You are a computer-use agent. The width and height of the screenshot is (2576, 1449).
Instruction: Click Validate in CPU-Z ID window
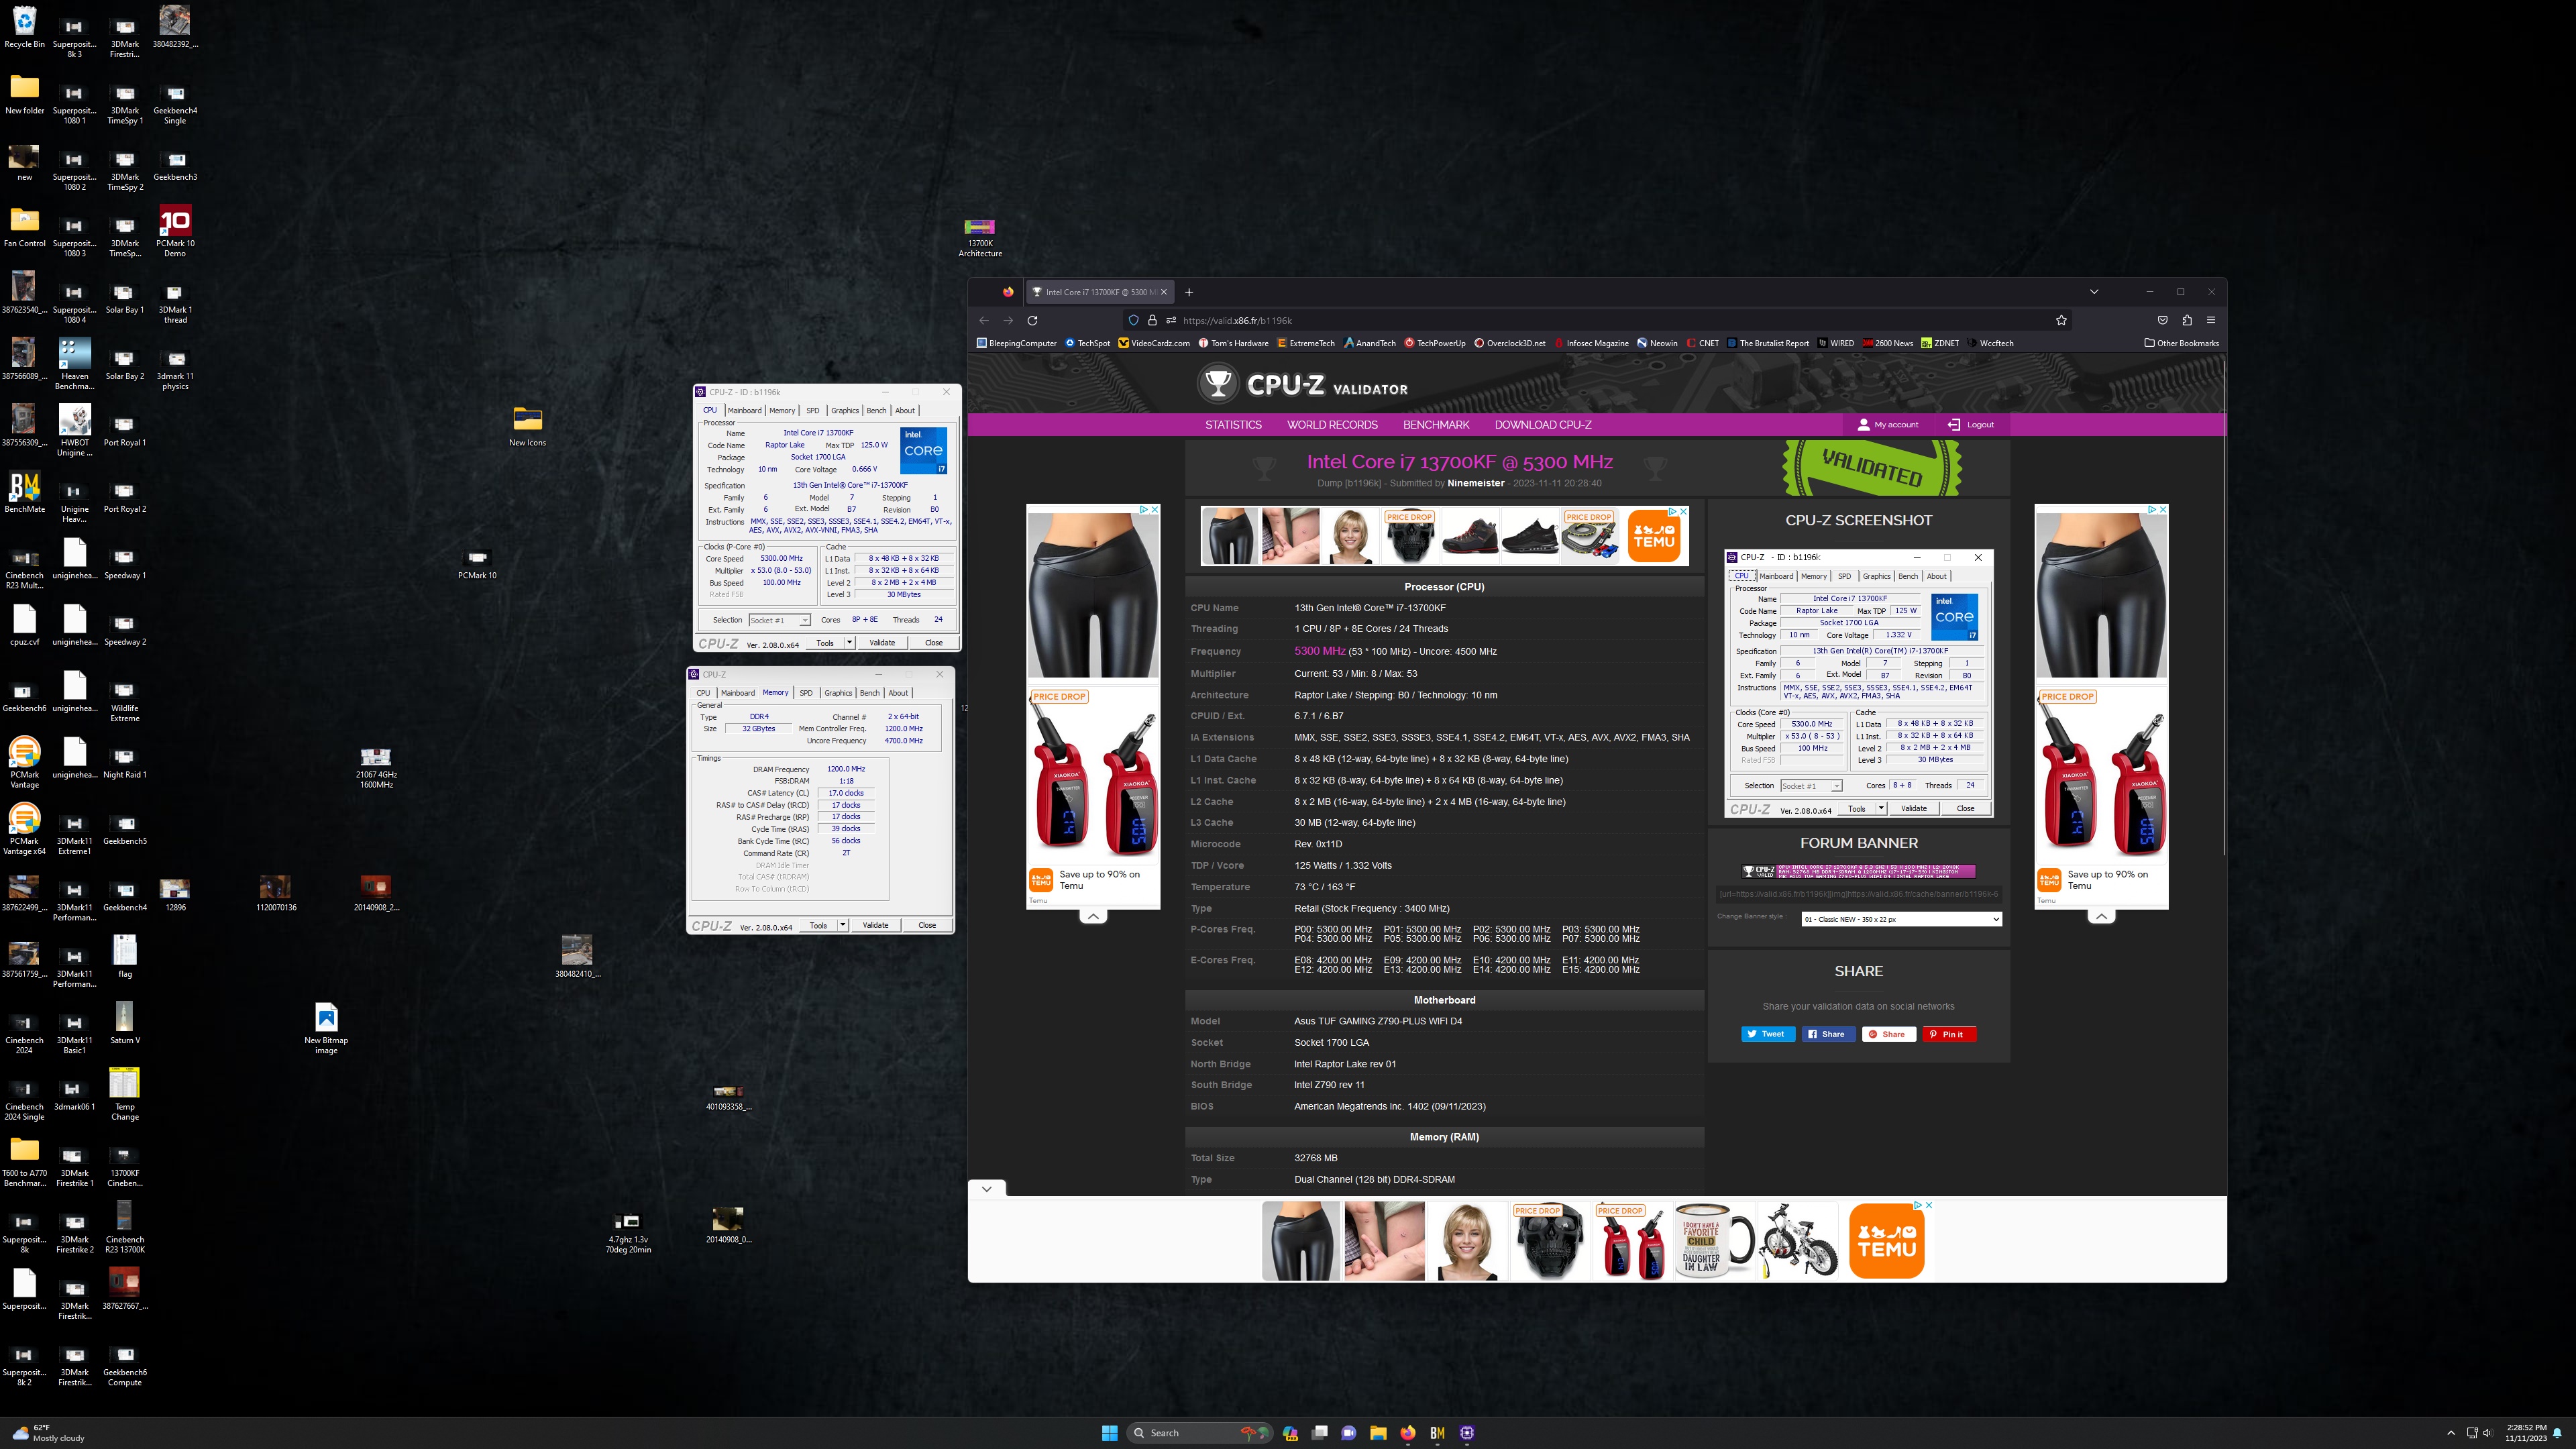tap(882, 642)
